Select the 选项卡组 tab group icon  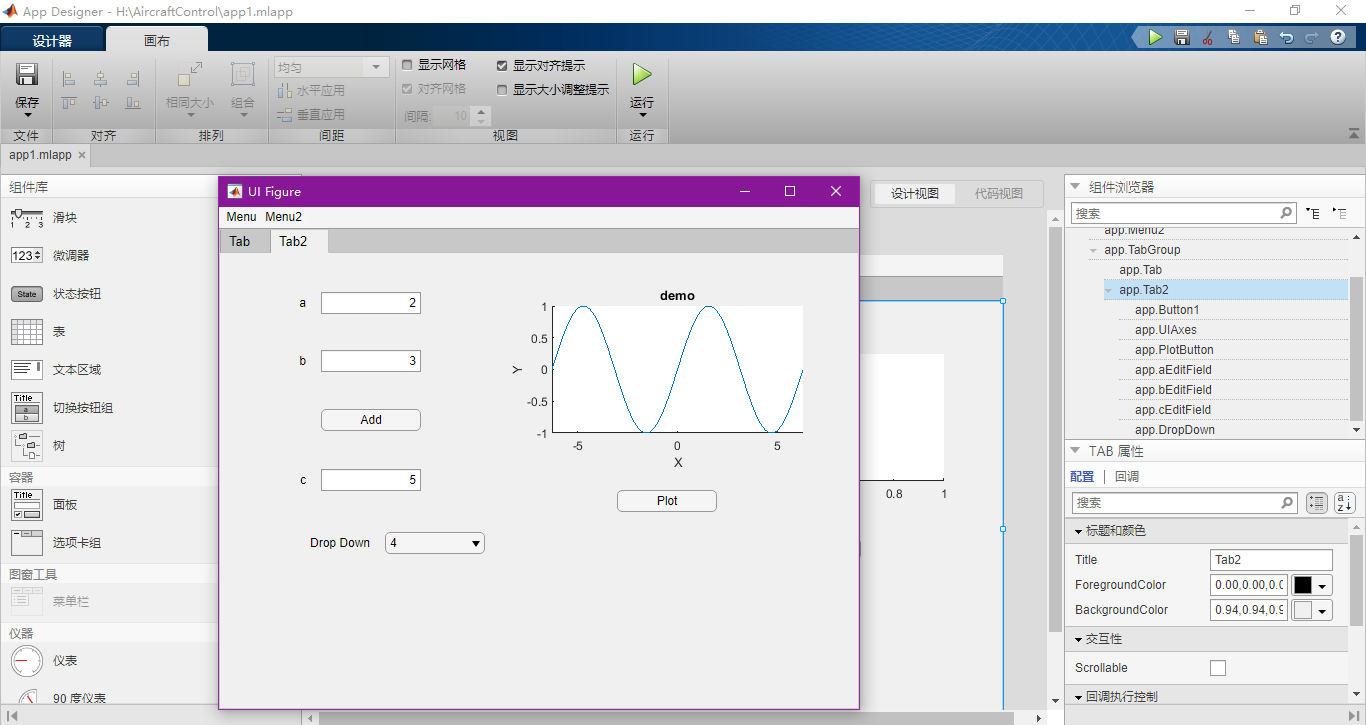coord(26,543)
